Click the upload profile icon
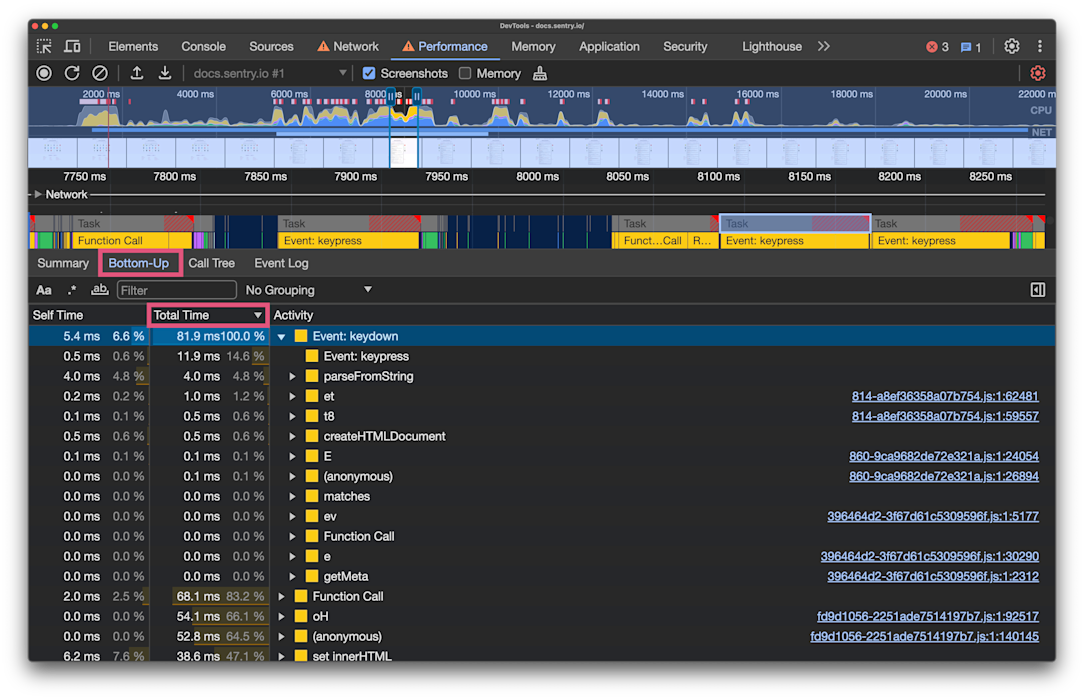 137,73
